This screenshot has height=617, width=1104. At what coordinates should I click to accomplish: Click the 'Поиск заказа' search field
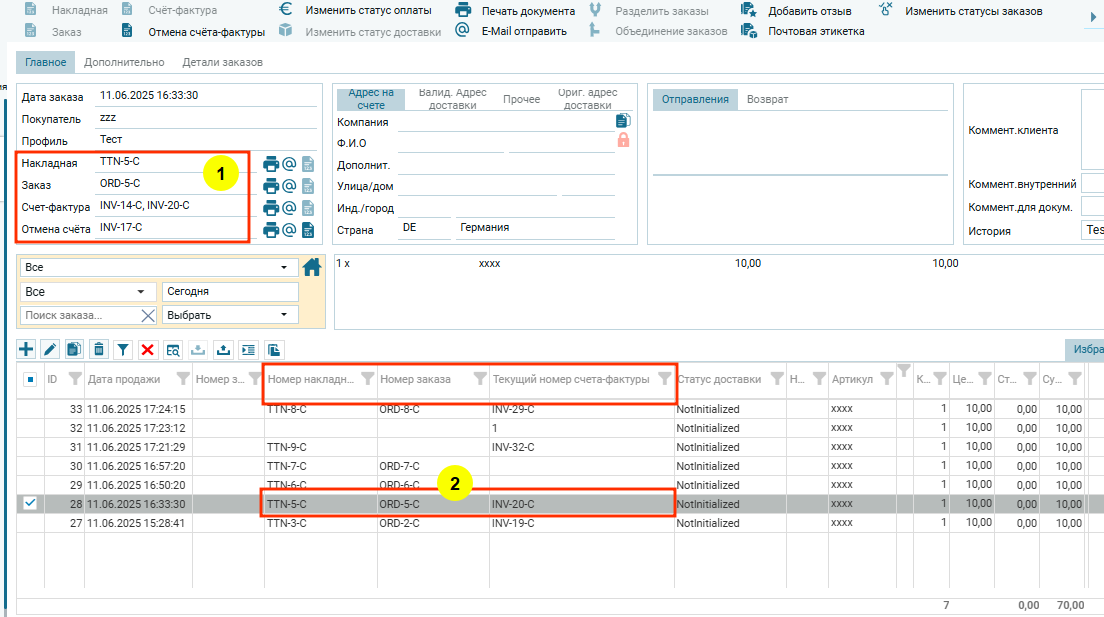click(x=80, y=315)
